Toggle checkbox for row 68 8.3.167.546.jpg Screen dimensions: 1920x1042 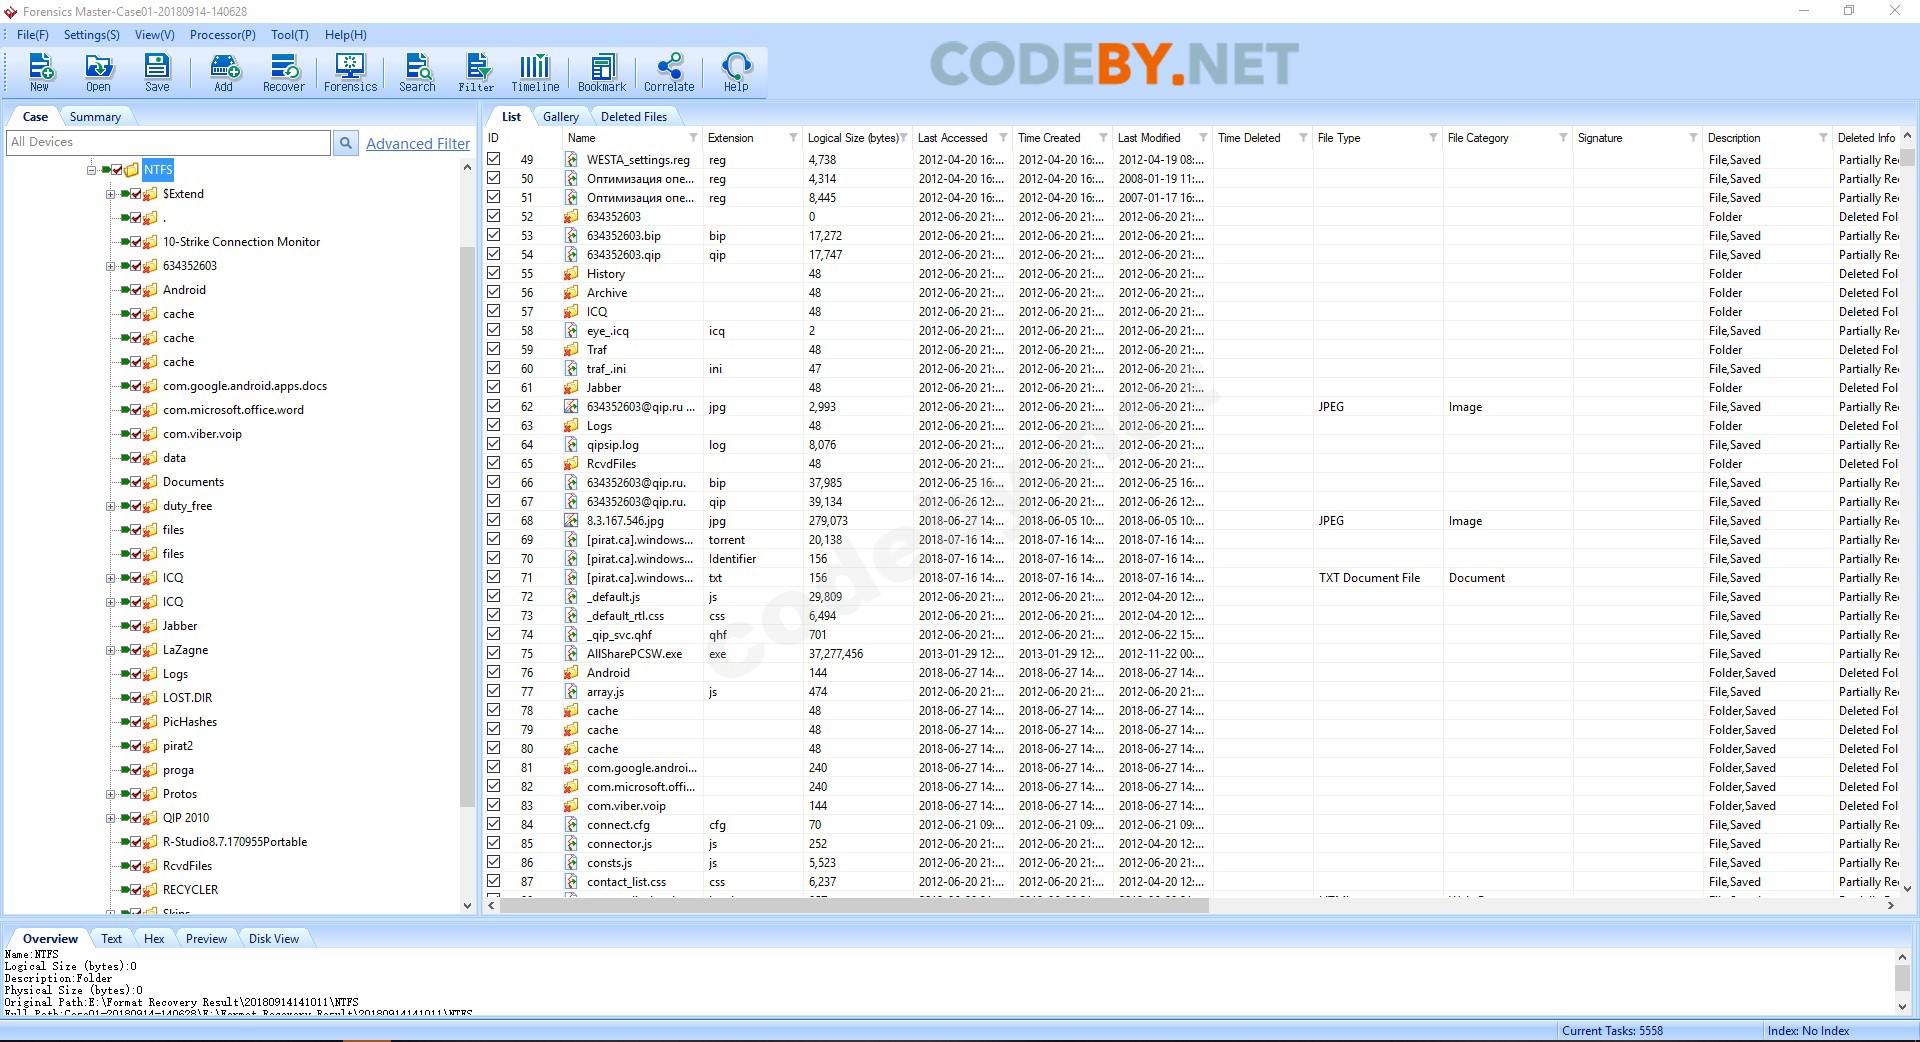pos(494,520)
